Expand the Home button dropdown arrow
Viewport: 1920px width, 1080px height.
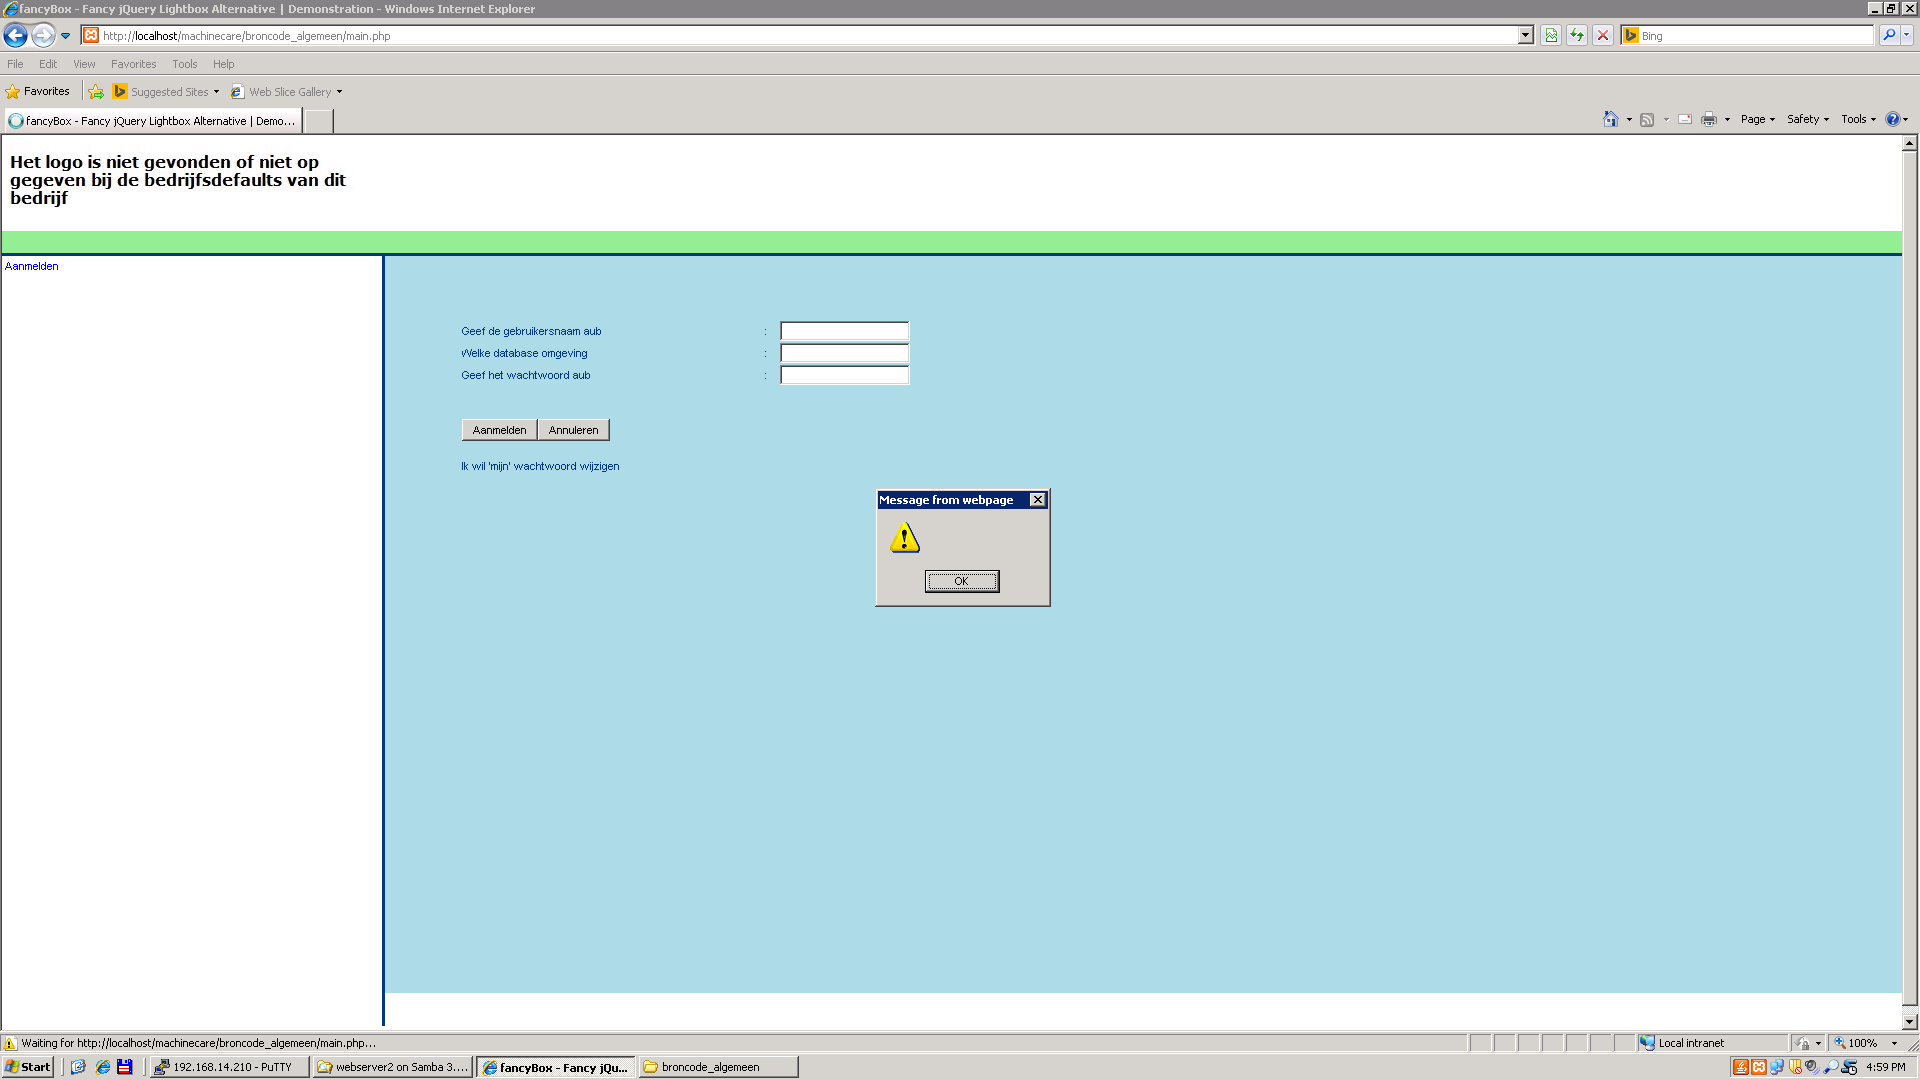pos(1629,120)
